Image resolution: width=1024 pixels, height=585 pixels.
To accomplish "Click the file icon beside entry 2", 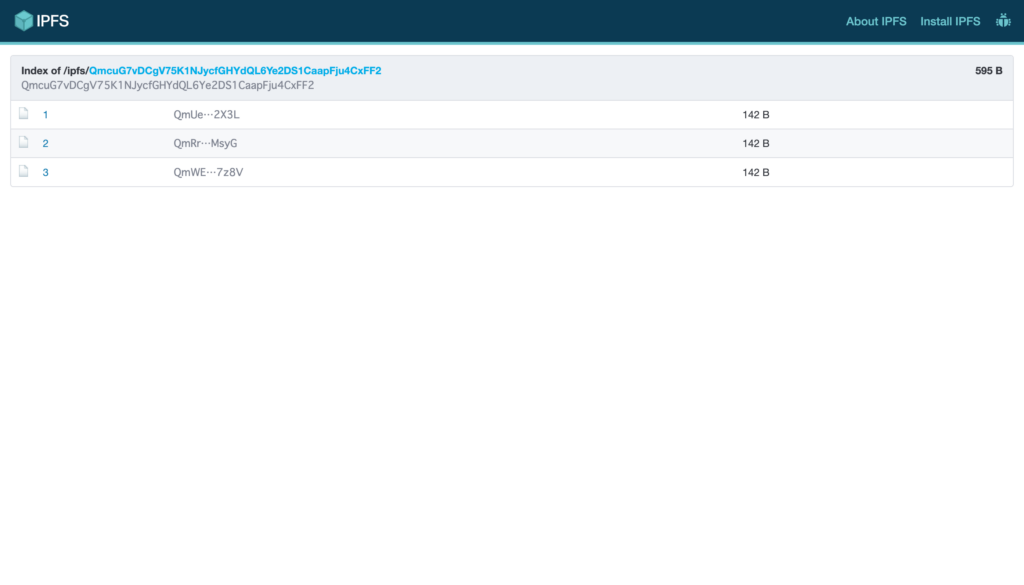I will pyautogui.click(x=24, y=142).
